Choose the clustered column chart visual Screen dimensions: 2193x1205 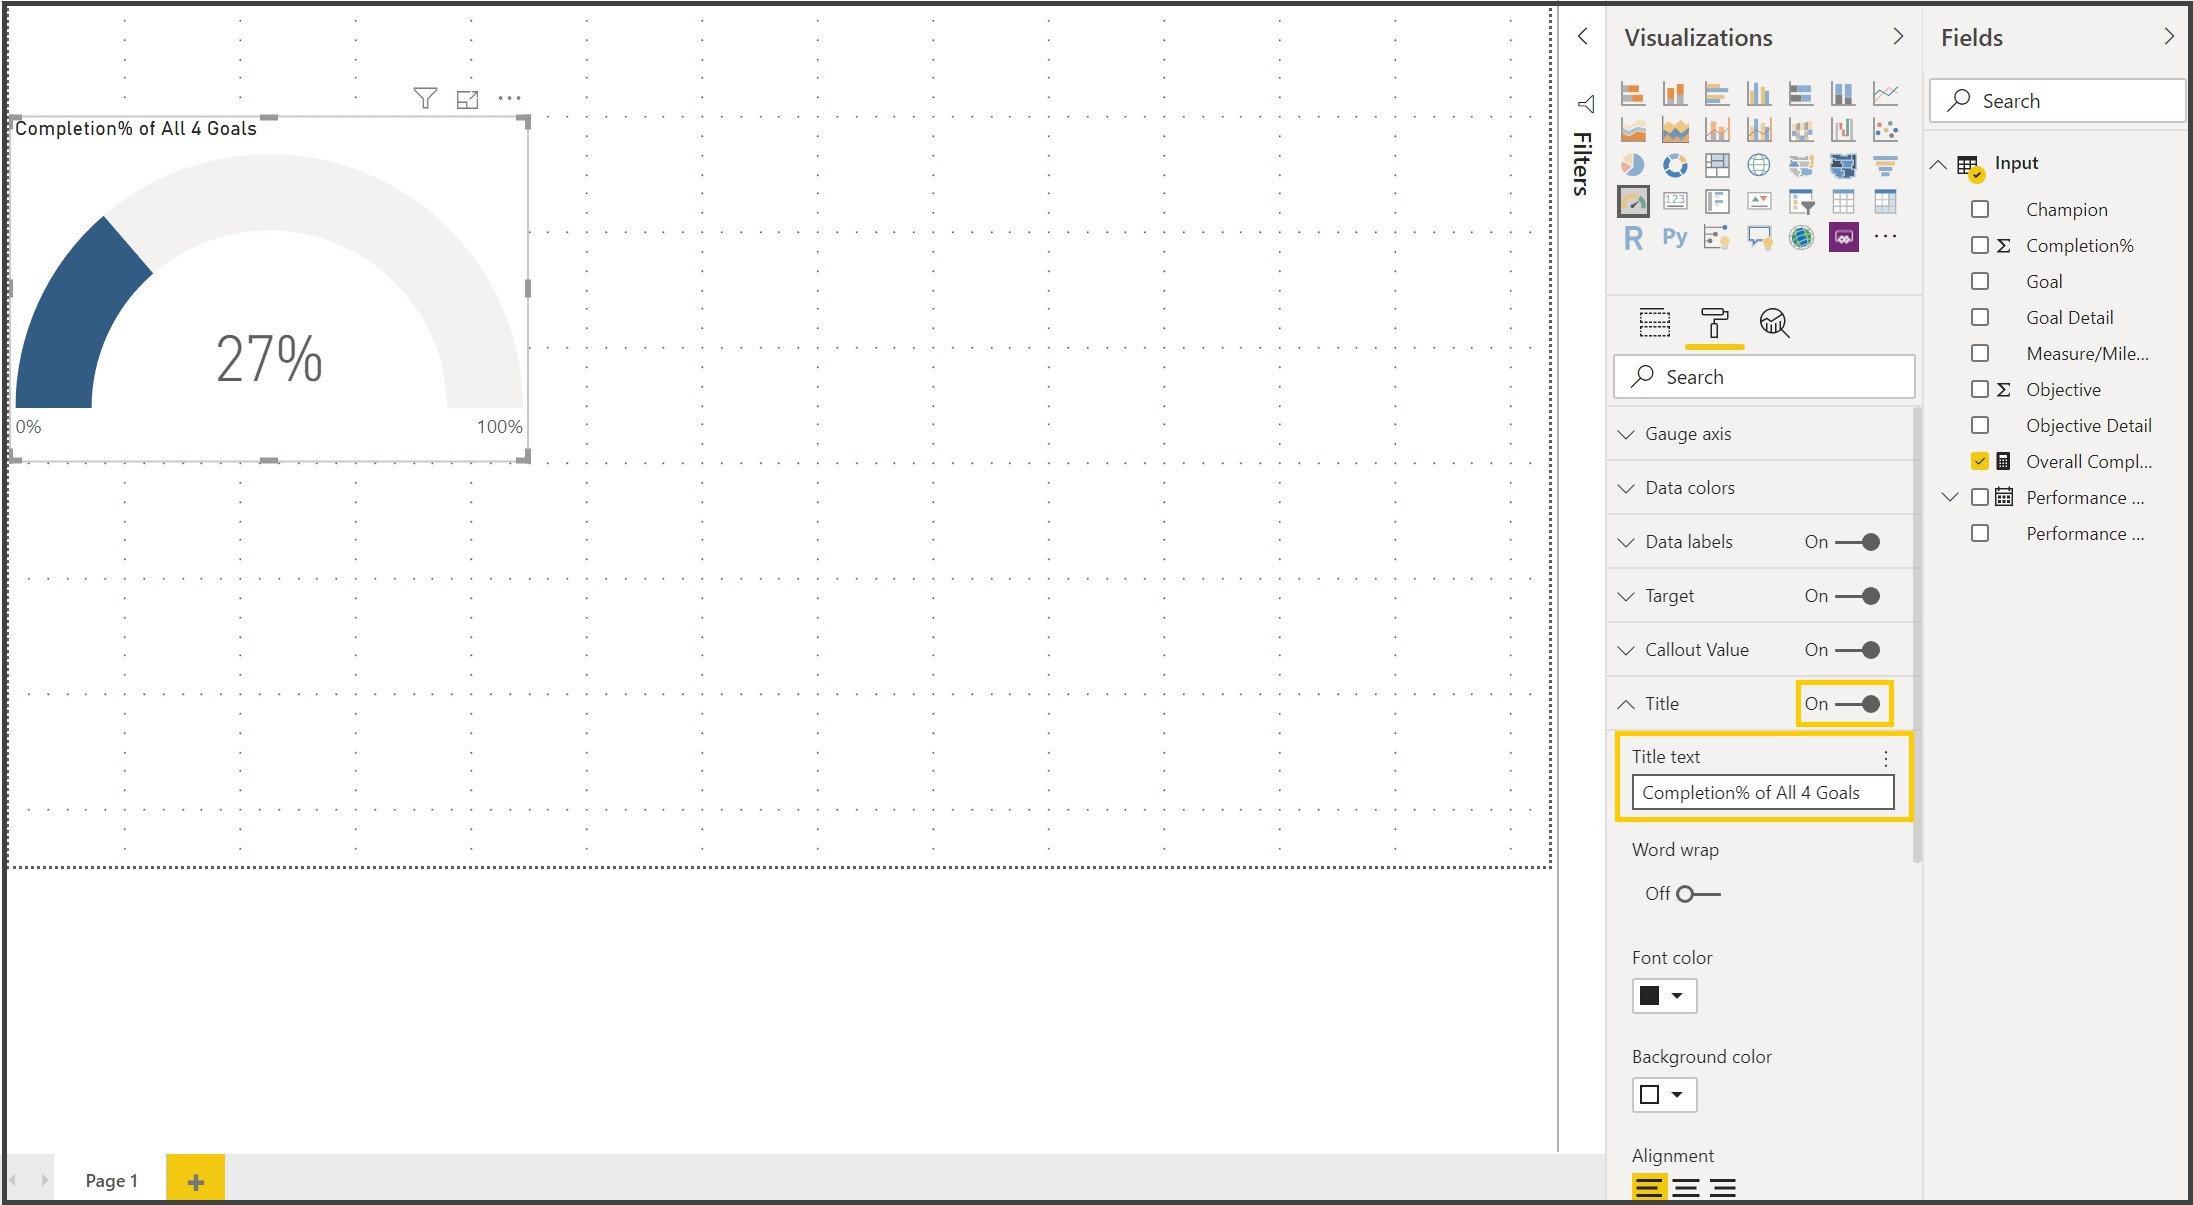coord(1759,94)
